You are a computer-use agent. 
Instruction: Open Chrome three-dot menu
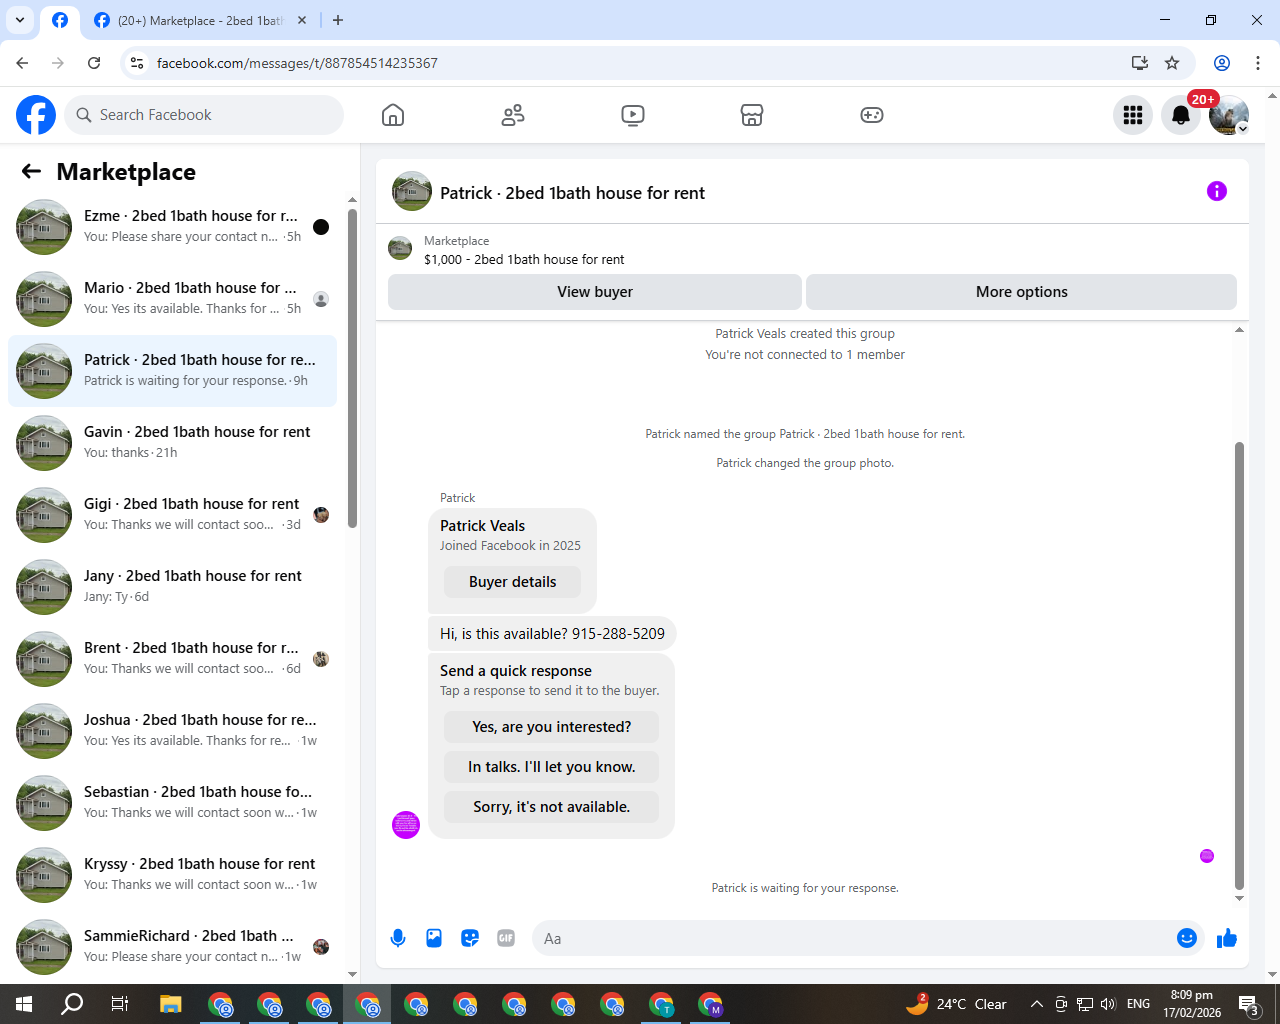[1258, 63]
